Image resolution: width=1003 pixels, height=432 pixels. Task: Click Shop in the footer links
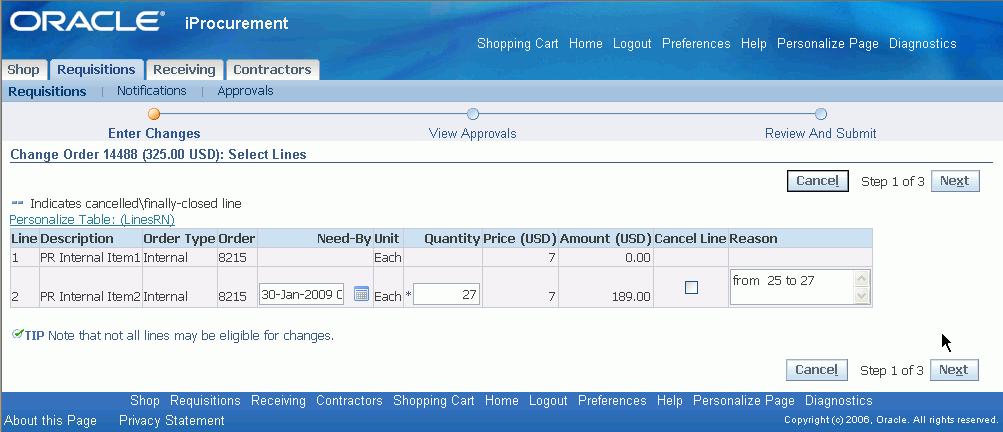click(145, 401)
